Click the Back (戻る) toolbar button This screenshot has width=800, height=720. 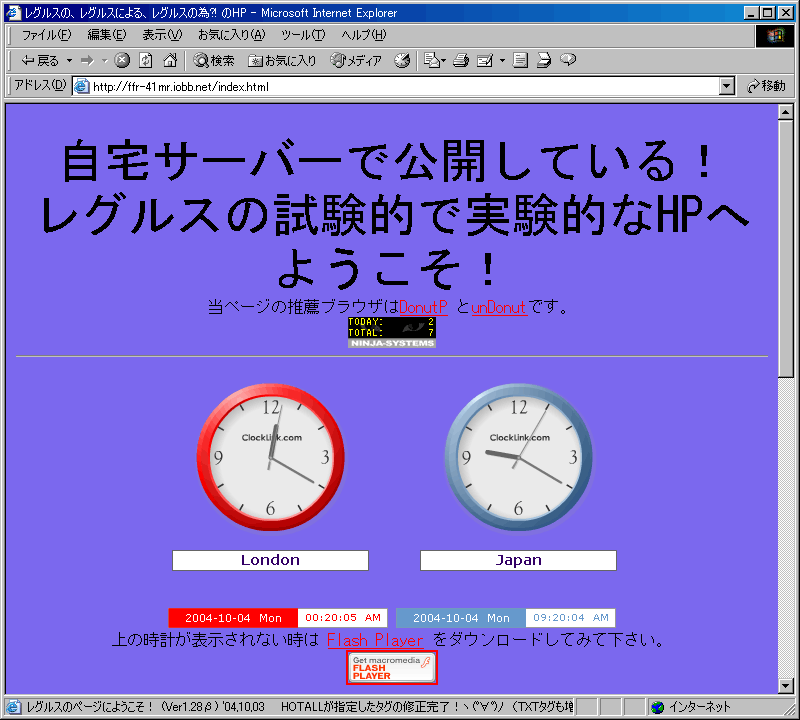(x=39, y=61)
